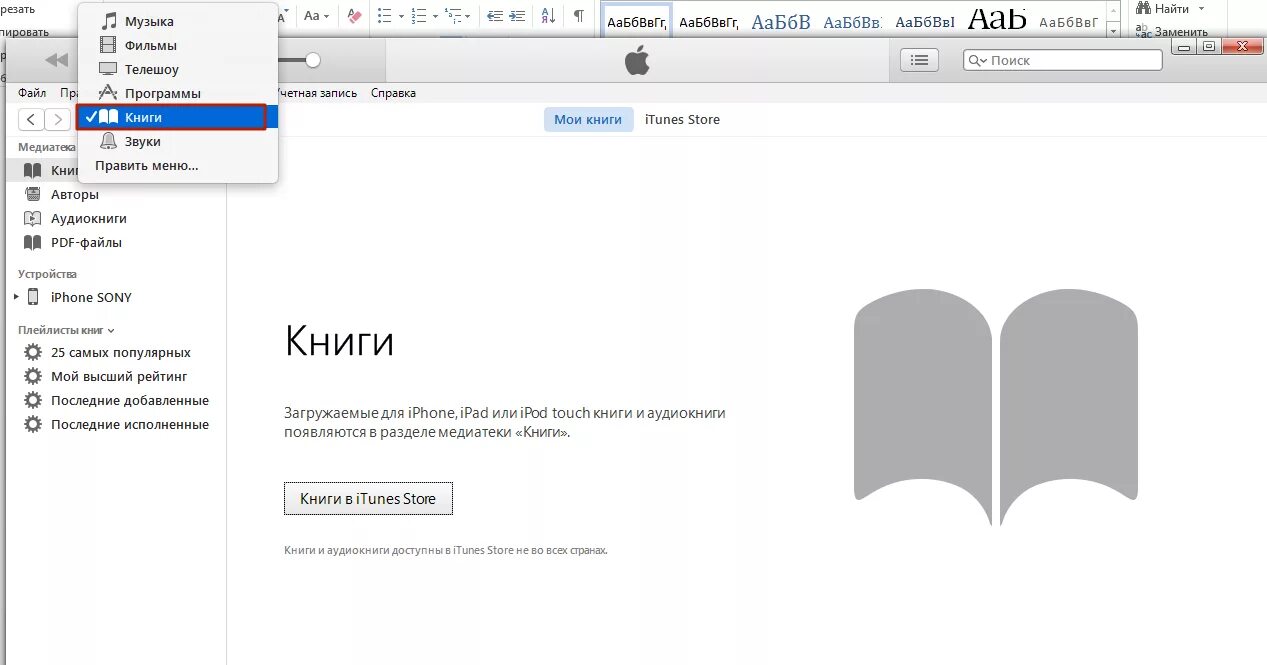Apply the first highlighted АаБбВвГг style
Viewport: 1267px width, 665px height.
(637, 21)
